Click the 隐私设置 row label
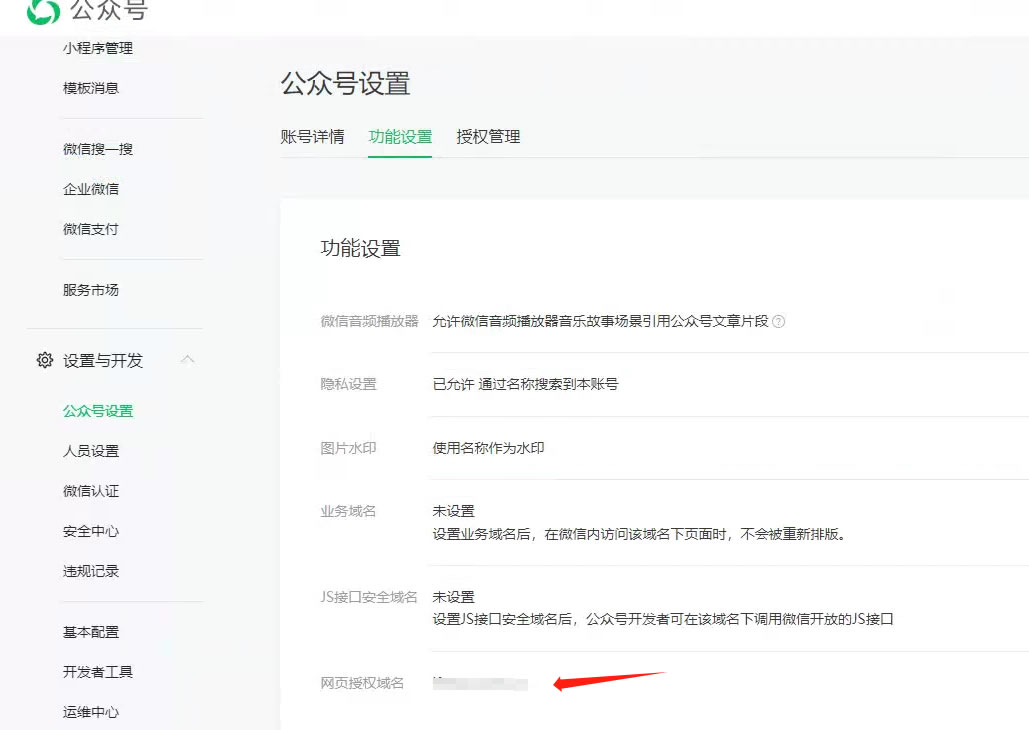This screenshot has height=730, width=1029. 348,384
